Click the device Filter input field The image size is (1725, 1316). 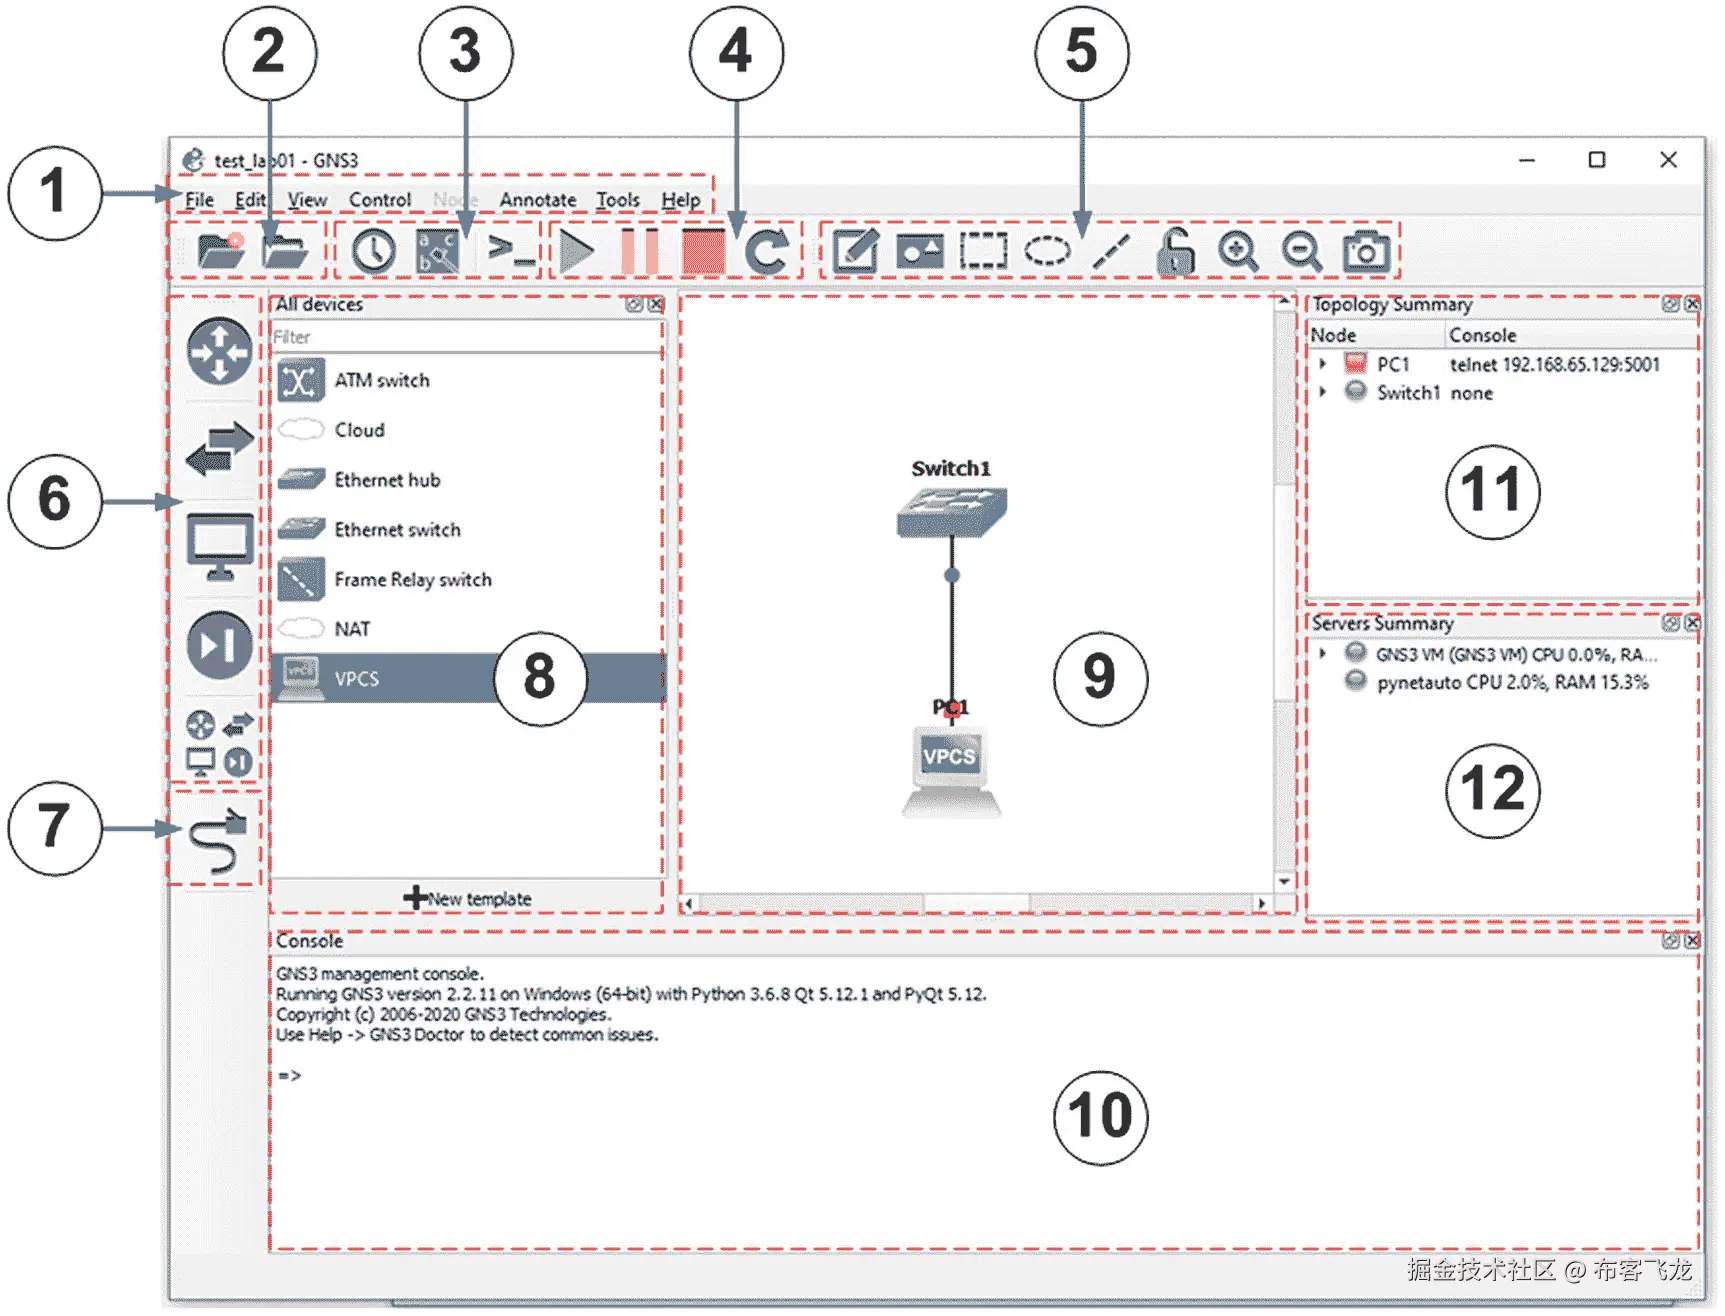click(x=465, y=337)
